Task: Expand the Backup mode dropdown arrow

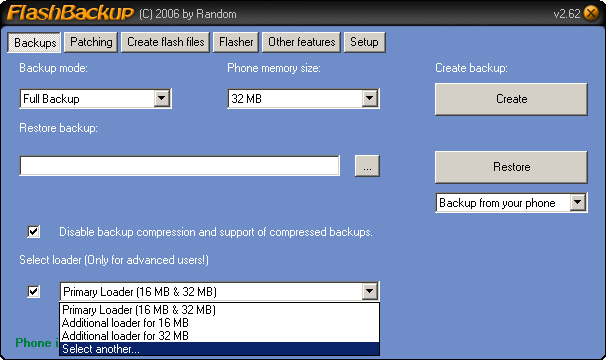Action: coord(162,99)
